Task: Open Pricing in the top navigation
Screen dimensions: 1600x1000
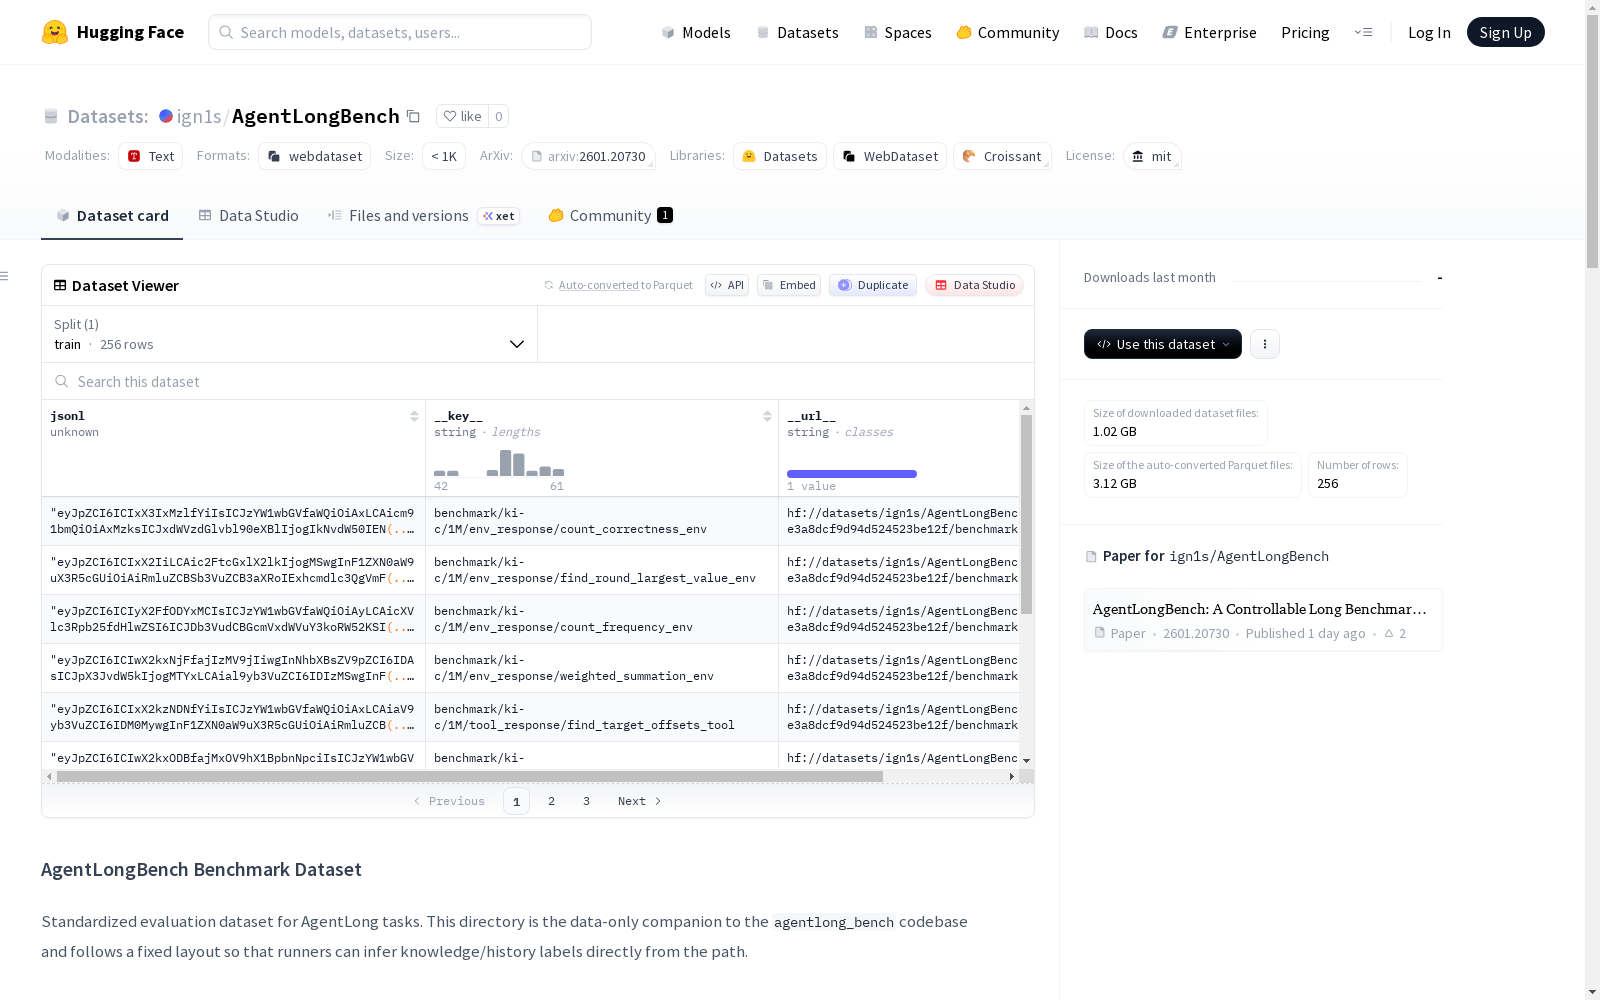Action: pos(1305,32)
